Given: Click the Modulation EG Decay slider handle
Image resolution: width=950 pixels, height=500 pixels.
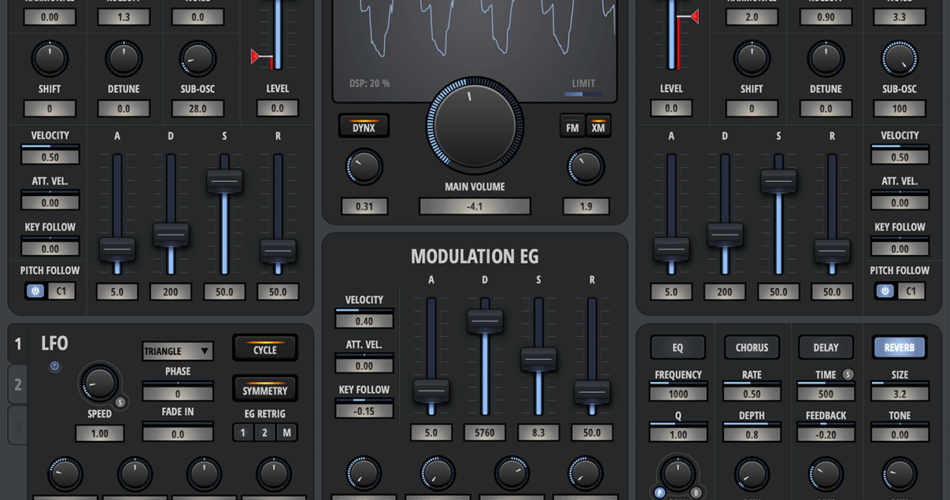Looking at the screenshot, I should 485,321.
